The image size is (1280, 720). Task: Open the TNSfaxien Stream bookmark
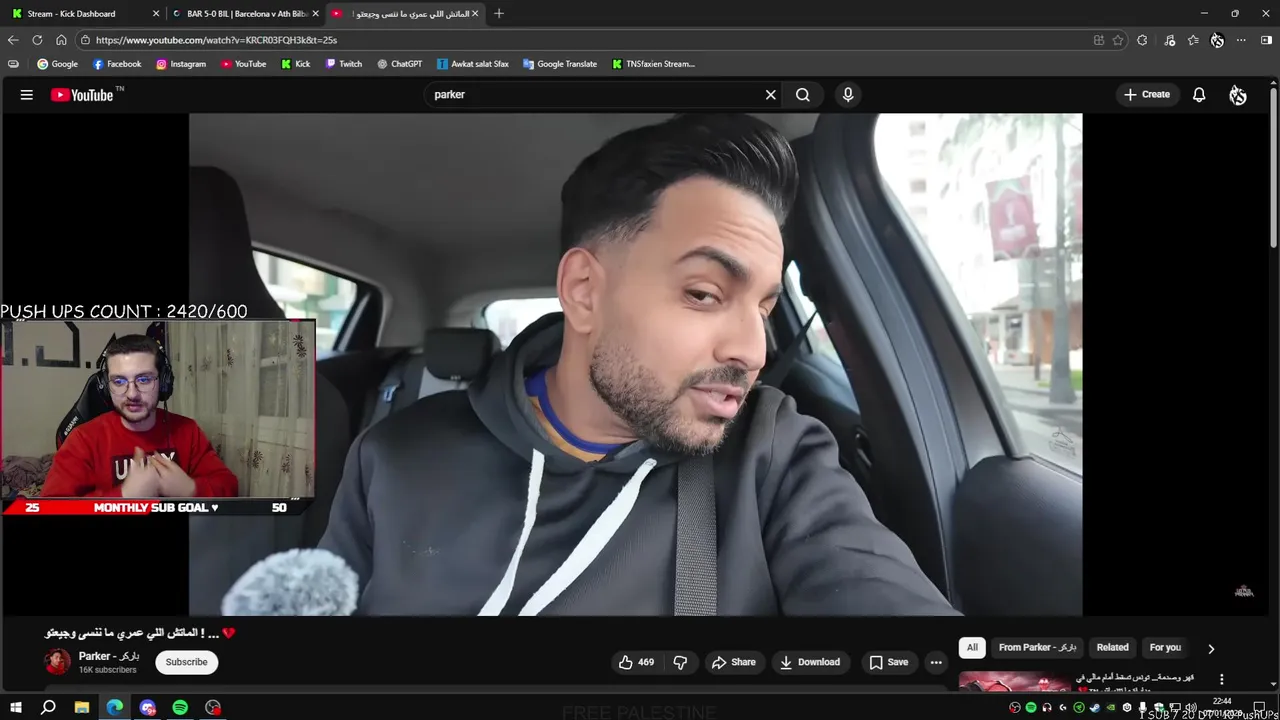coord(653,64)
